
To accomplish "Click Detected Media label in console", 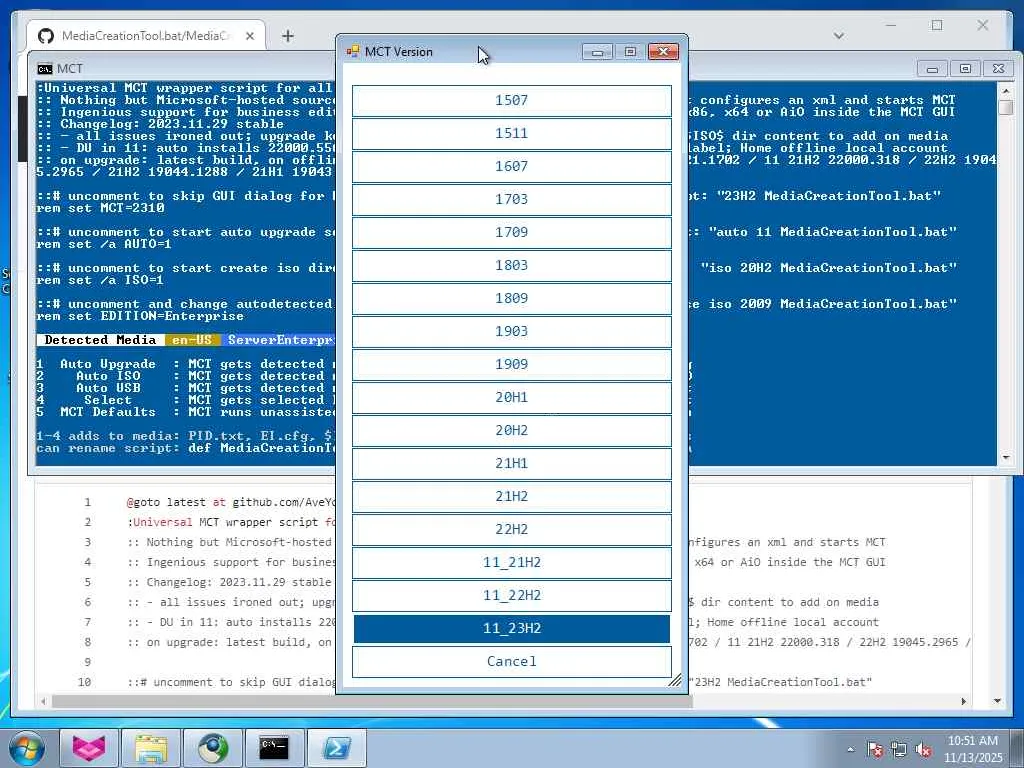I will (101, 340).
